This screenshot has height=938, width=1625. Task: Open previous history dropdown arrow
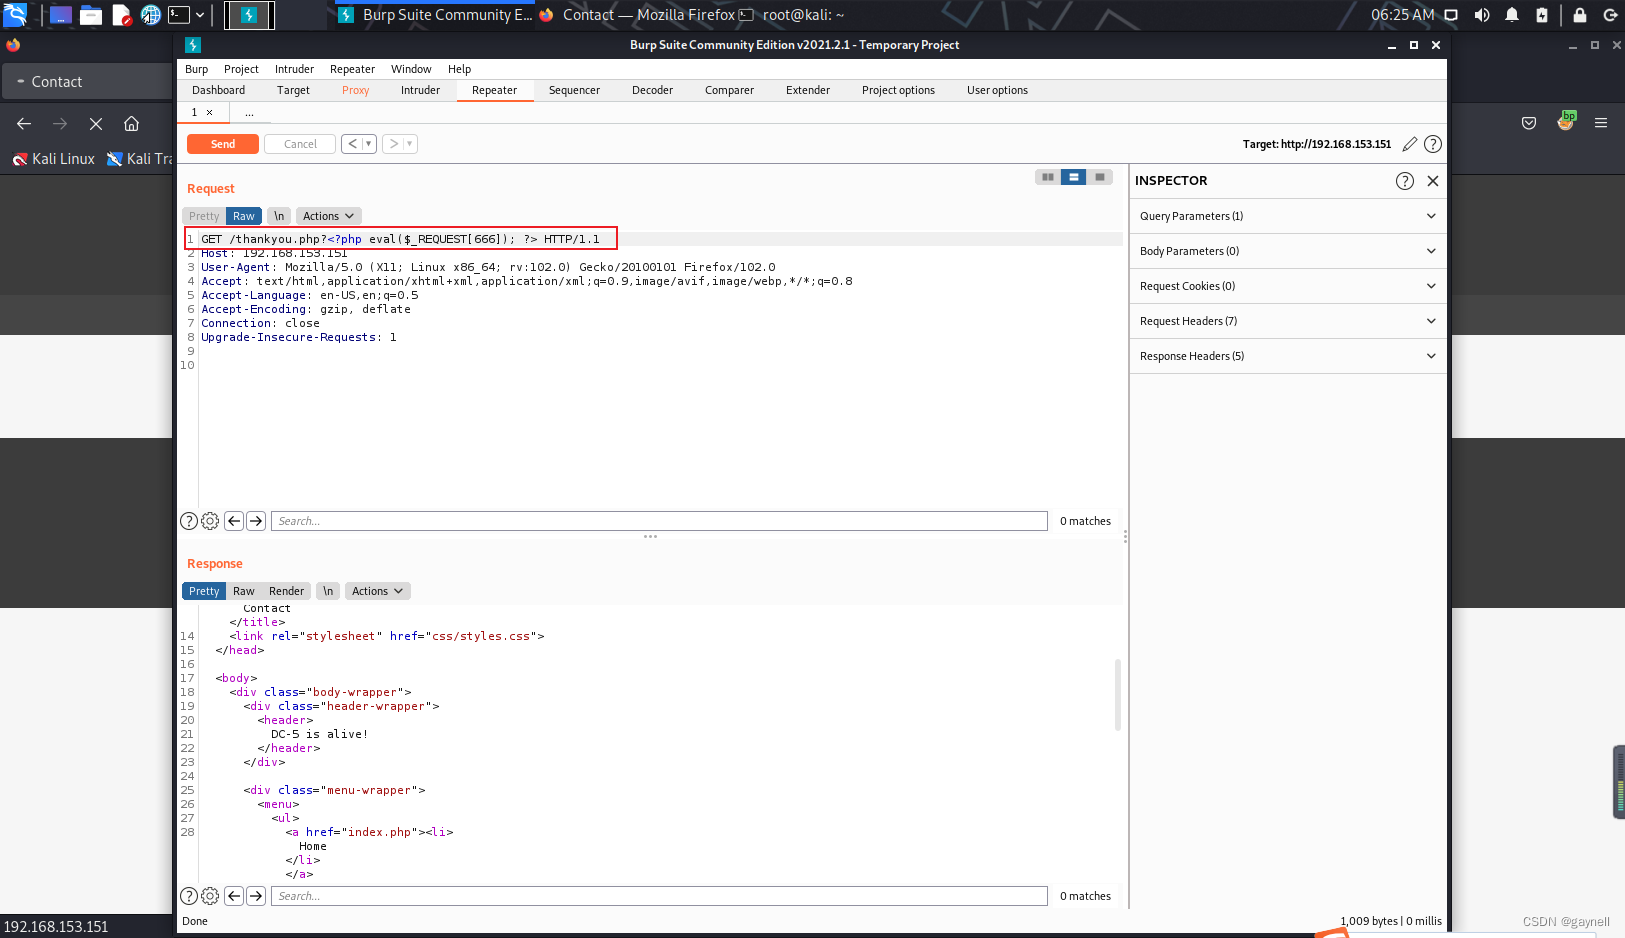(369, 144)
